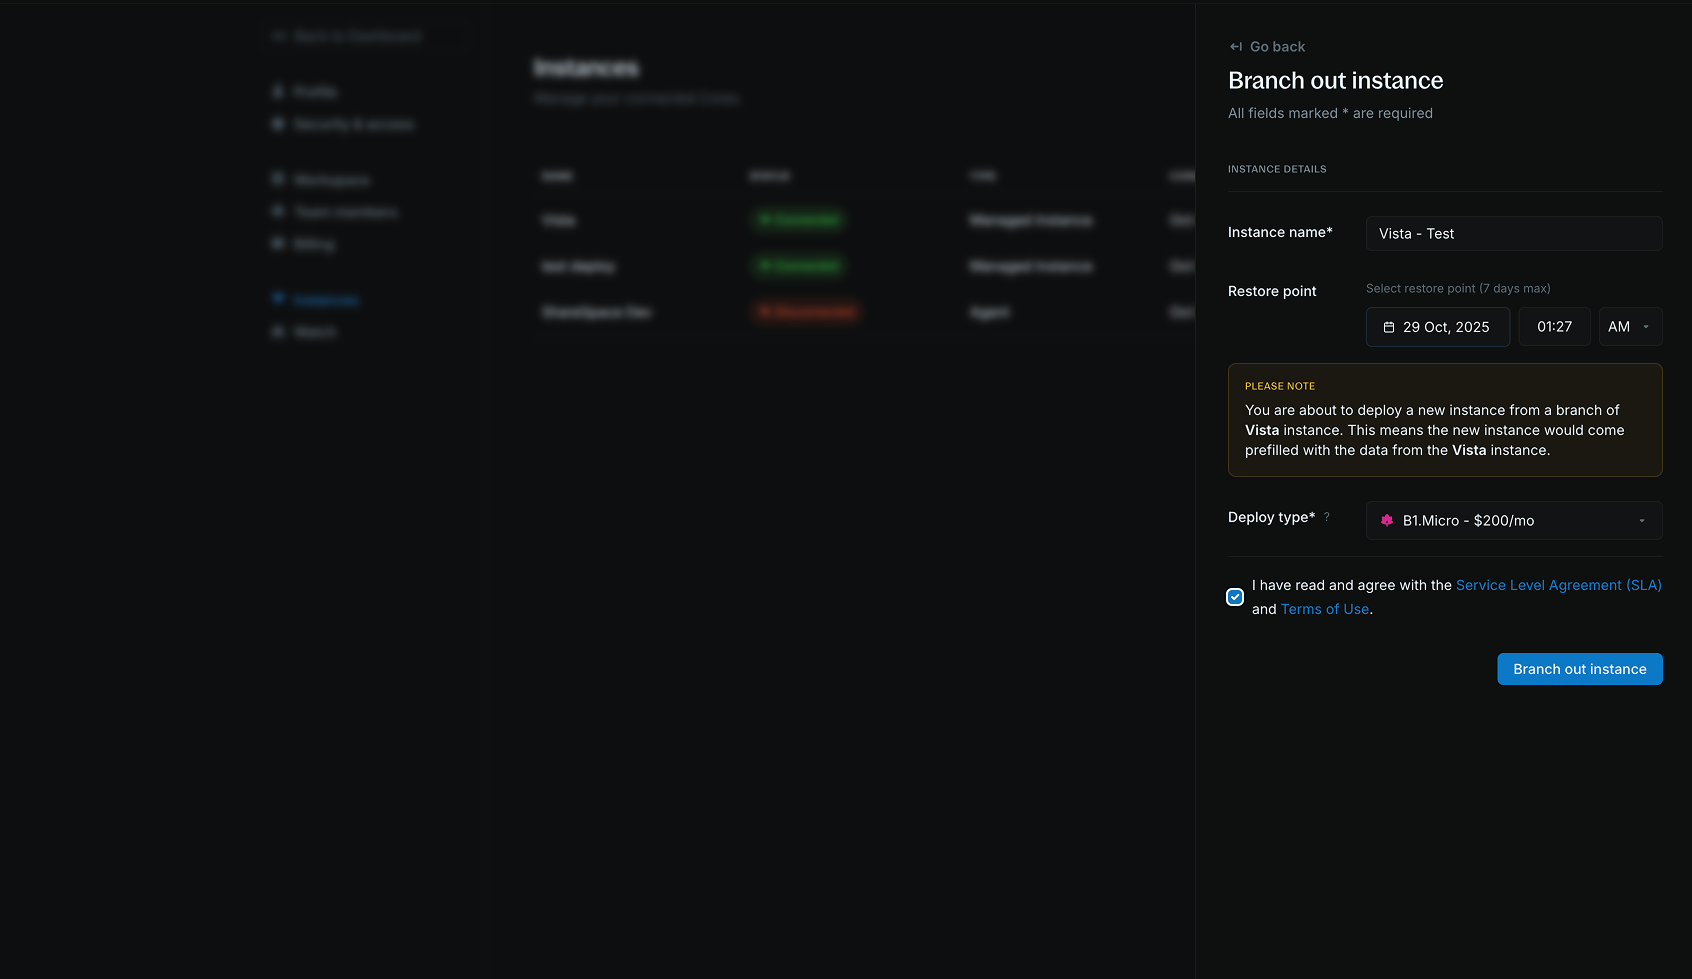This screenshot has height=979, width=1692.
Task: Select the Security & access shield icon
Action: [x=277, y=123]
